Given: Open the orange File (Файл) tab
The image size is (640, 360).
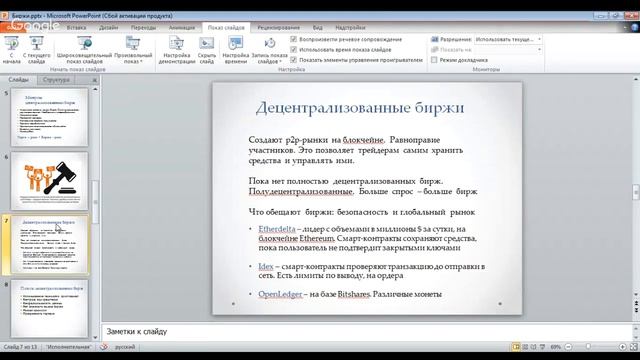Looking at the screenshot, I should pos(13,28).
